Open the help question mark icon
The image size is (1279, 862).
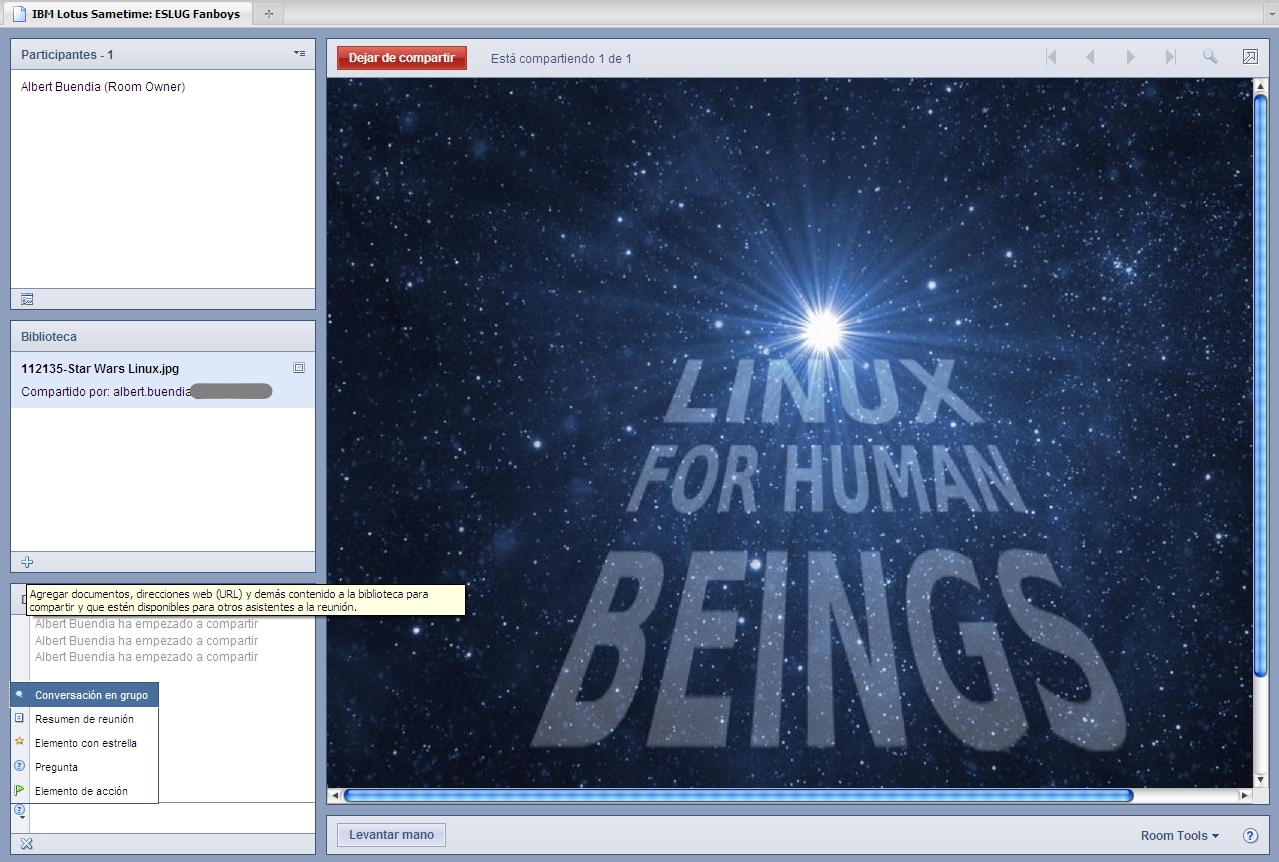pos(1250,836)
